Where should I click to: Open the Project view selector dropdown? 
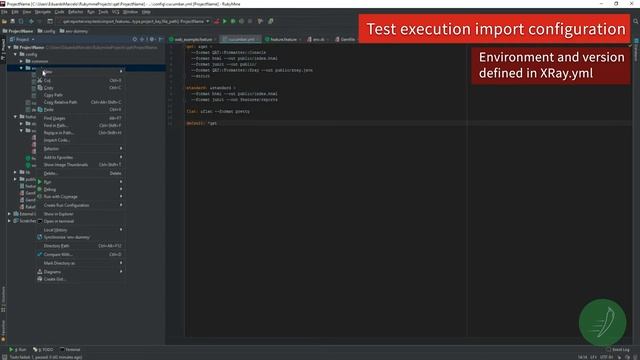[22, 40]
